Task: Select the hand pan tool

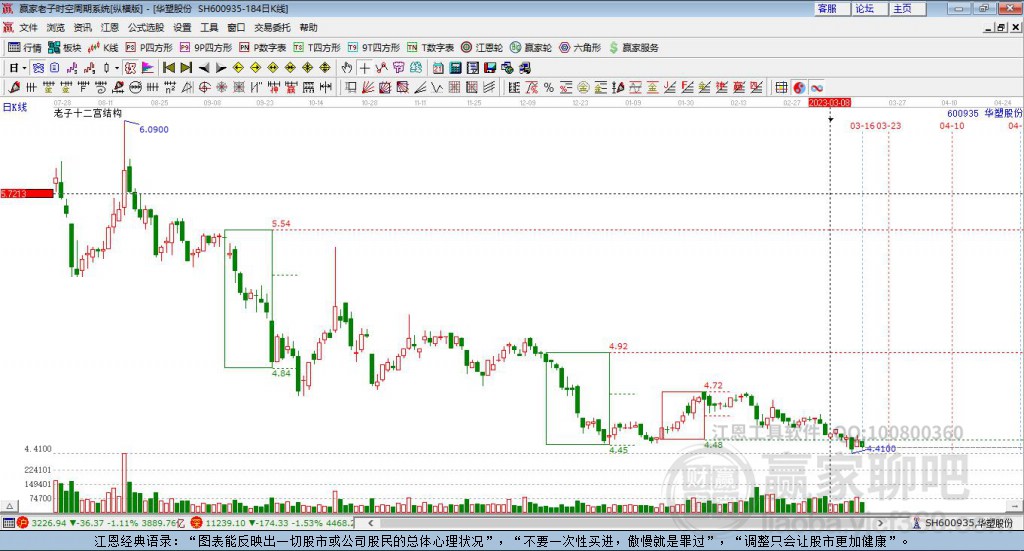Action: (346, 68)
